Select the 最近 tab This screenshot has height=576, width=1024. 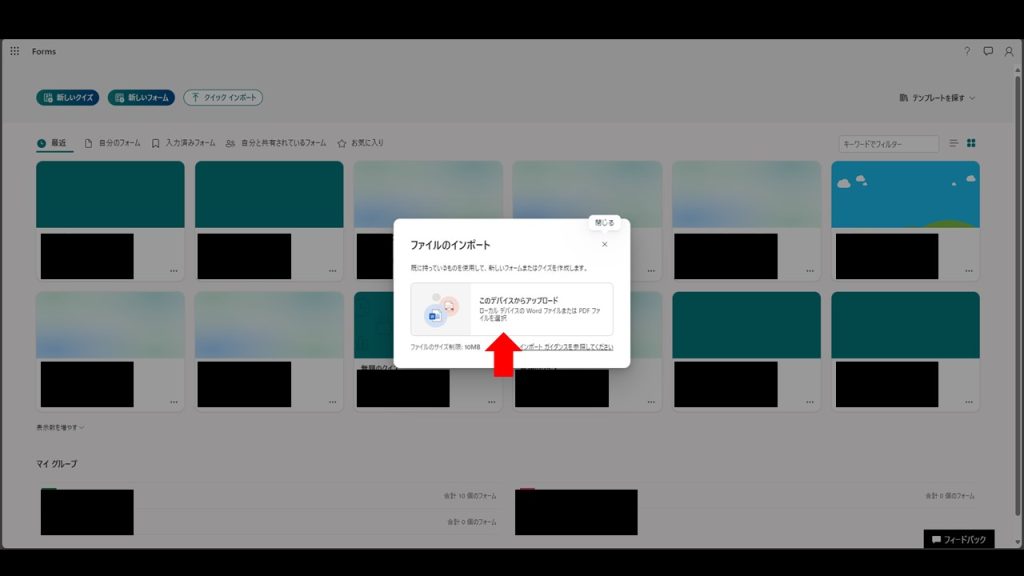point(54,143)
